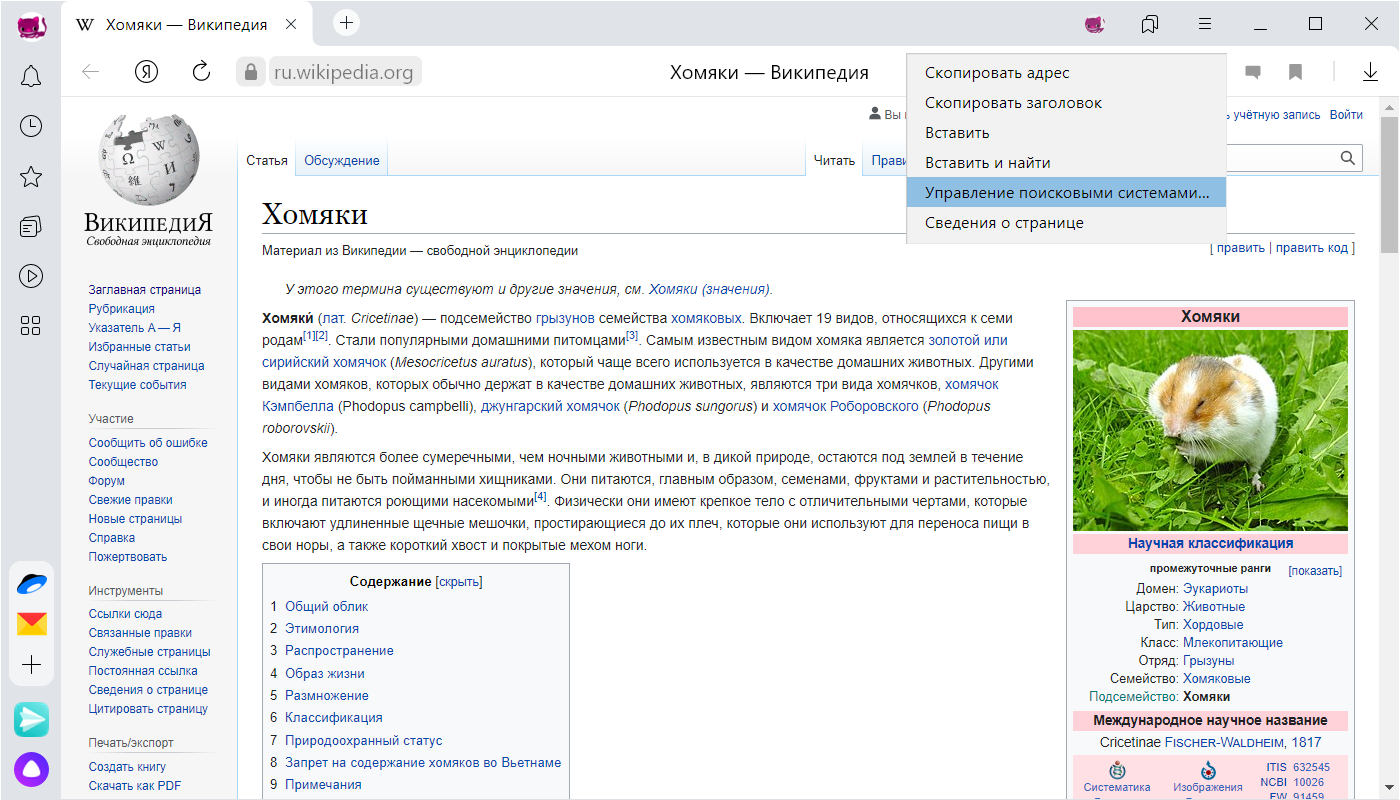Open browsing history clock icon
This screenshot has width=1400, height=800.
31,125
